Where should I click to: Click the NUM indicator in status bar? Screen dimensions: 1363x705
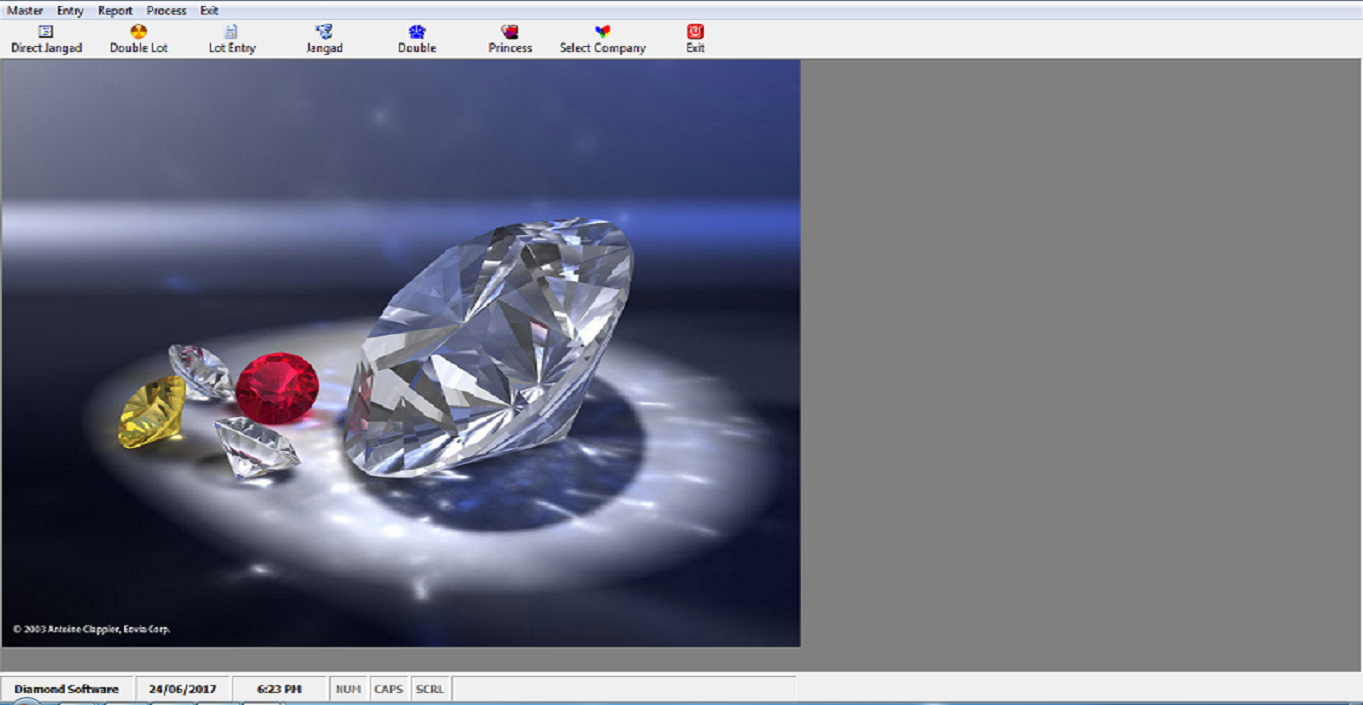point(348,689)
